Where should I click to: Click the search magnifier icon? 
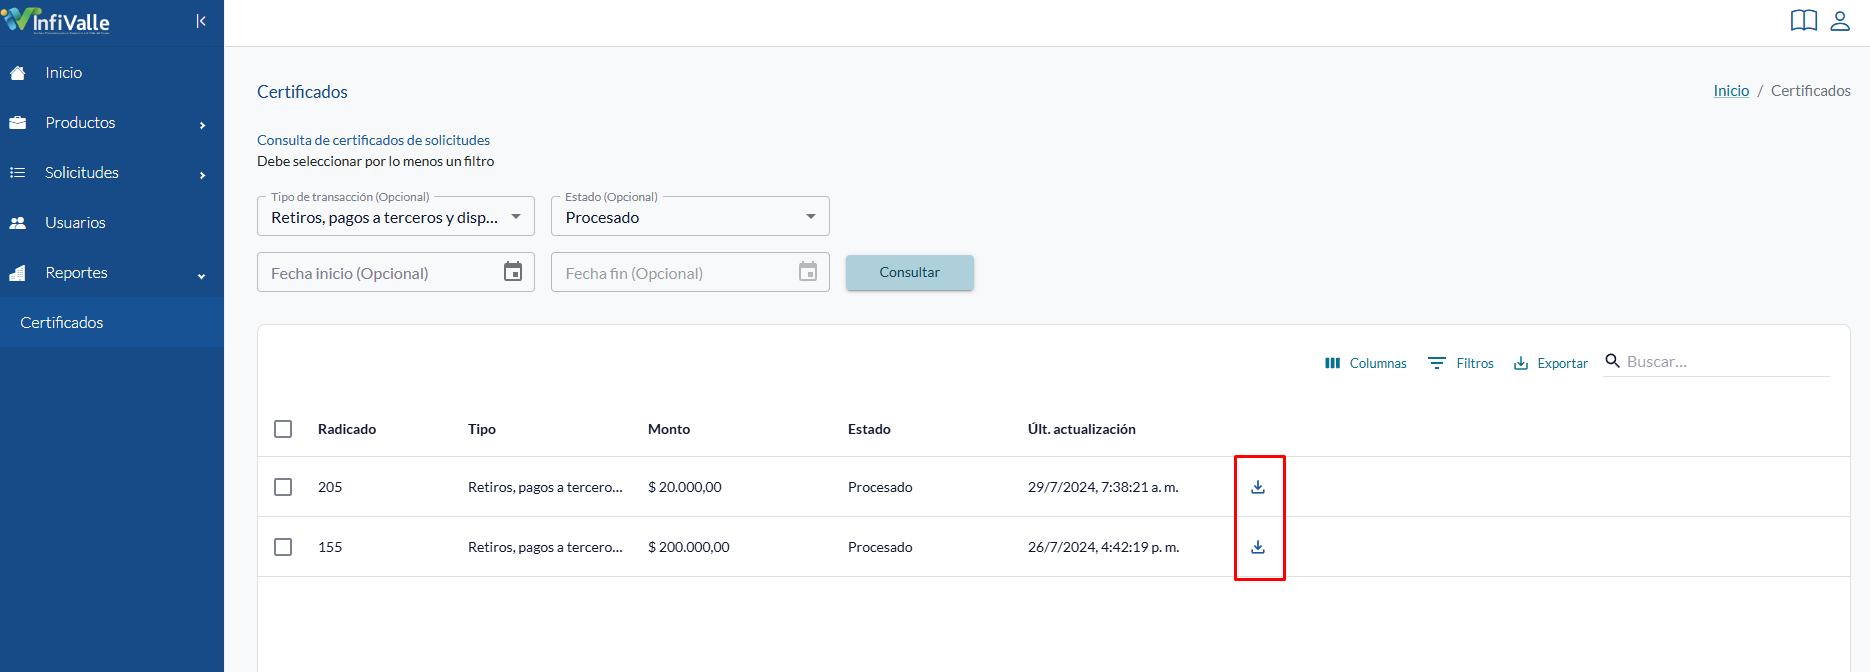tap(1612, 361)
